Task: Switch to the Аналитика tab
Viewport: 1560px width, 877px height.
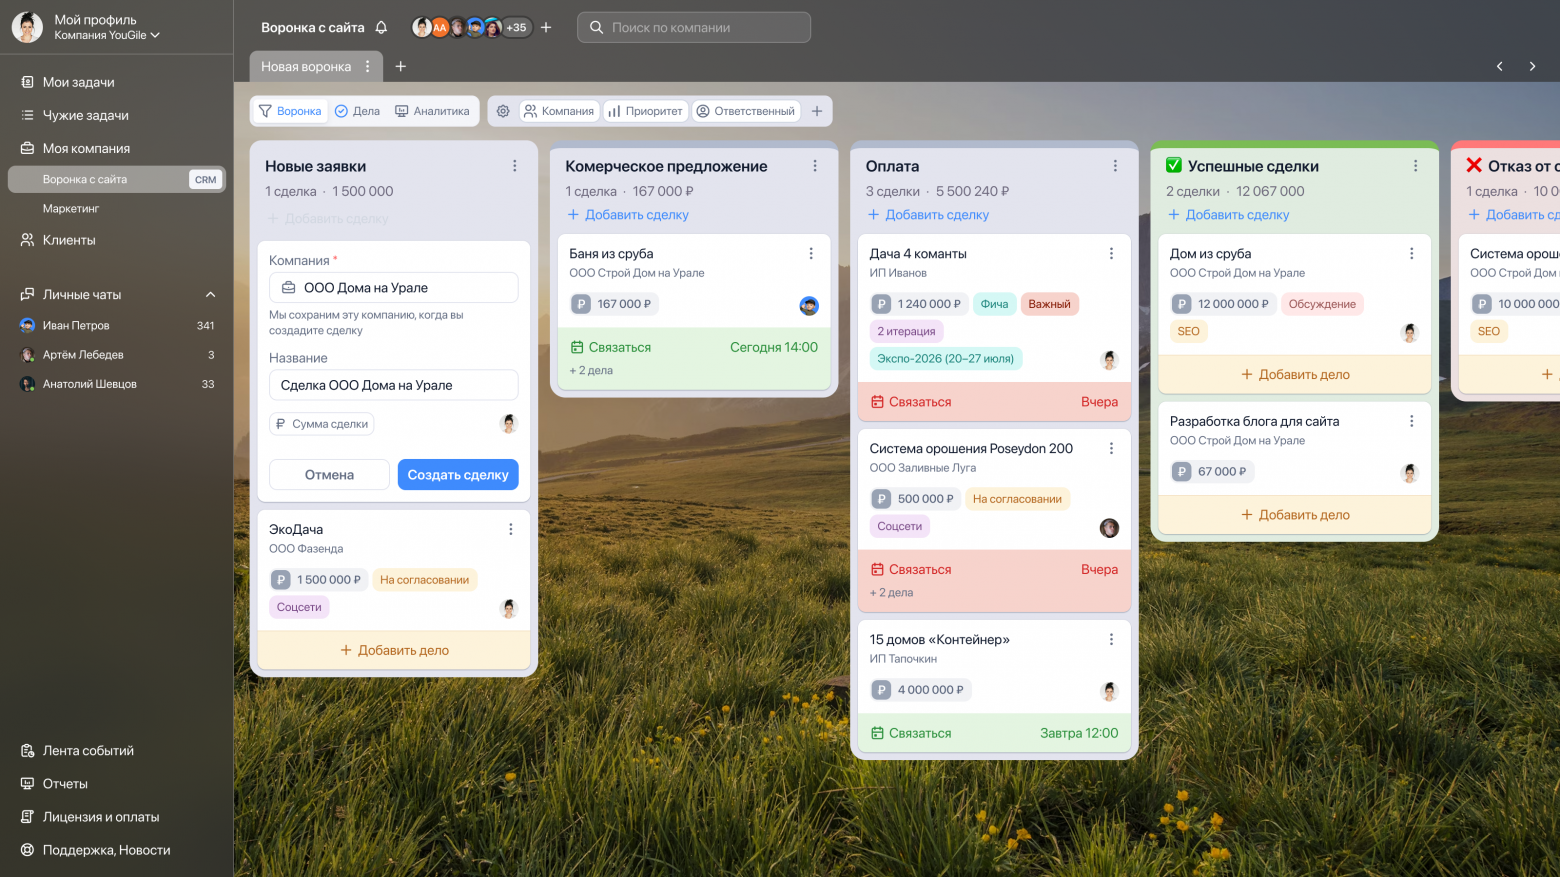Action: [x=432, y=111]
